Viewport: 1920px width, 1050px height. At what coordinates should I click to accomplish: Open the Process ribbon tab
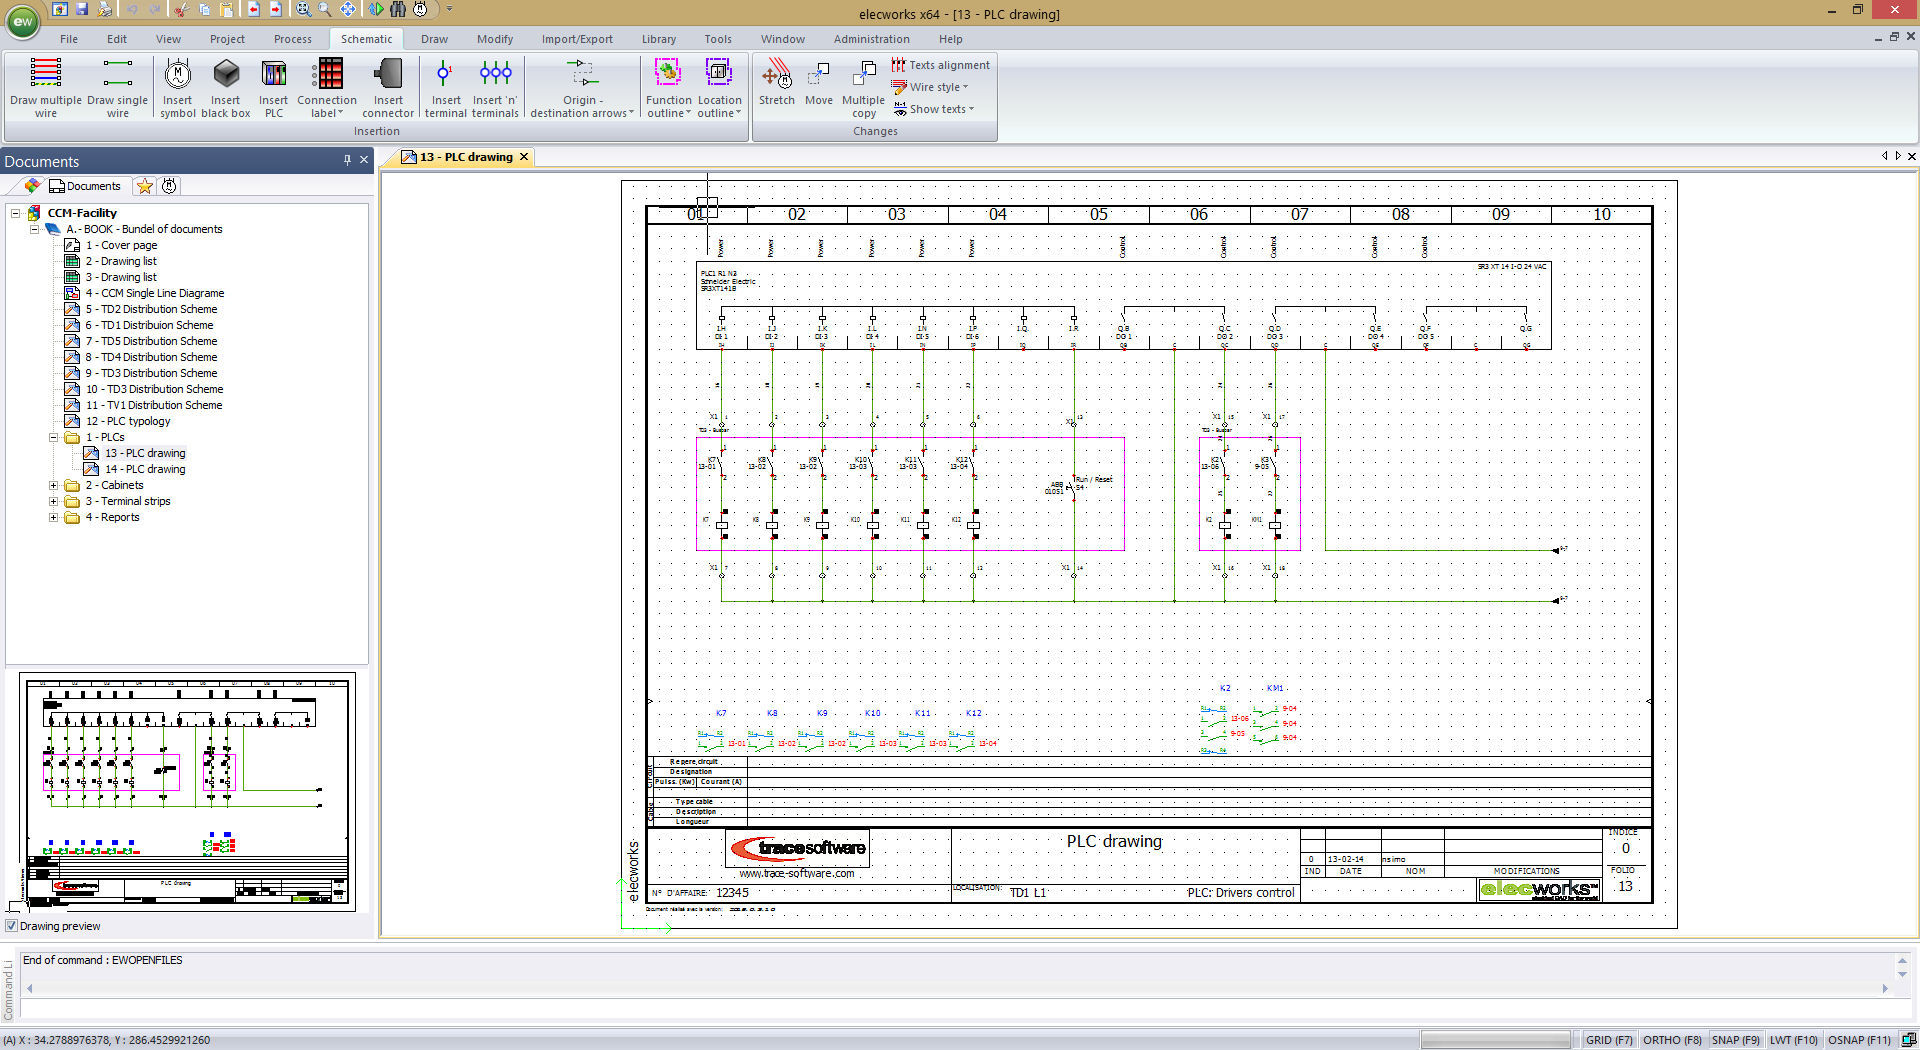293,39
